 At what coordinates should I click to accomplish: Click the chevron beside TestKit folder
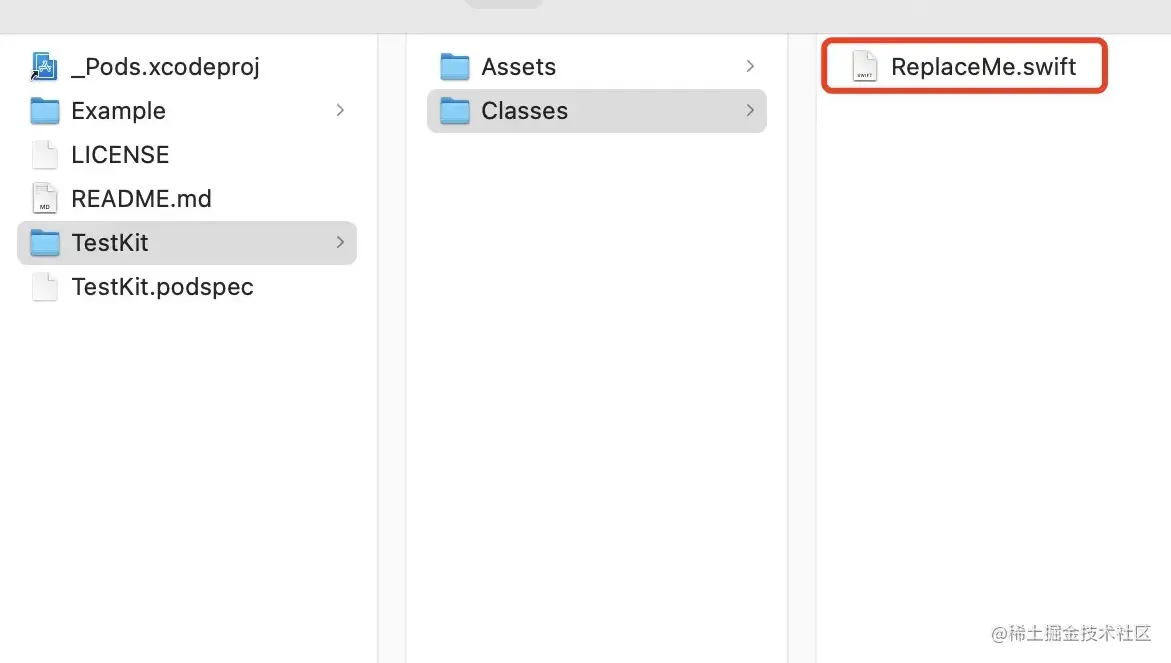340,243
